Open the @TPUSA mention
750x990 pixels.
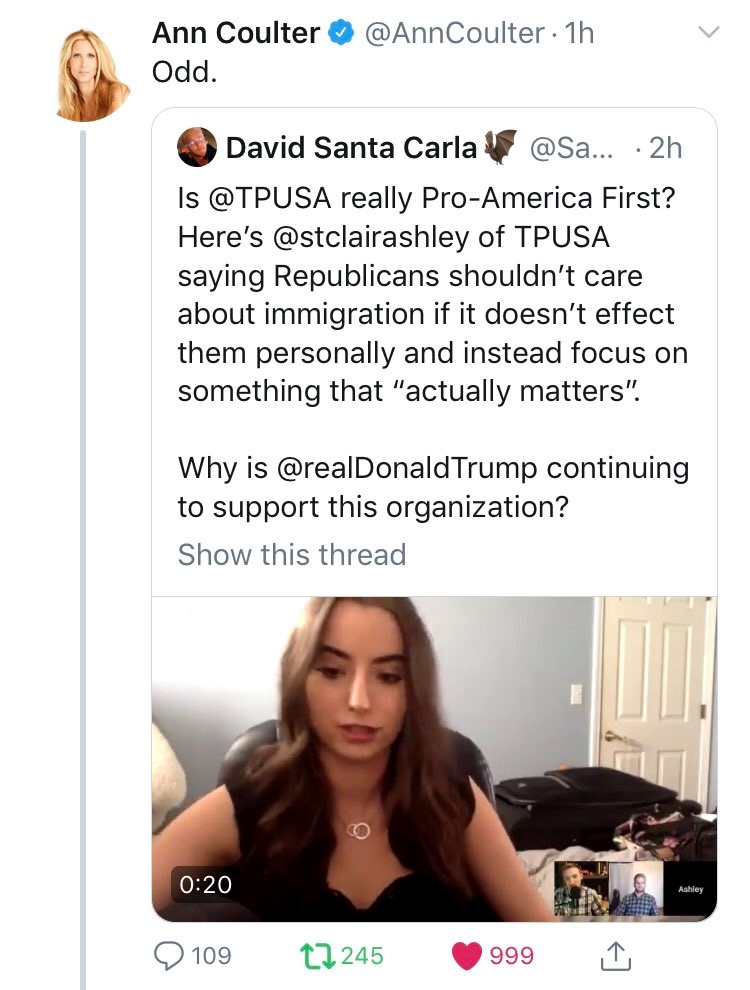click(269, 198)
